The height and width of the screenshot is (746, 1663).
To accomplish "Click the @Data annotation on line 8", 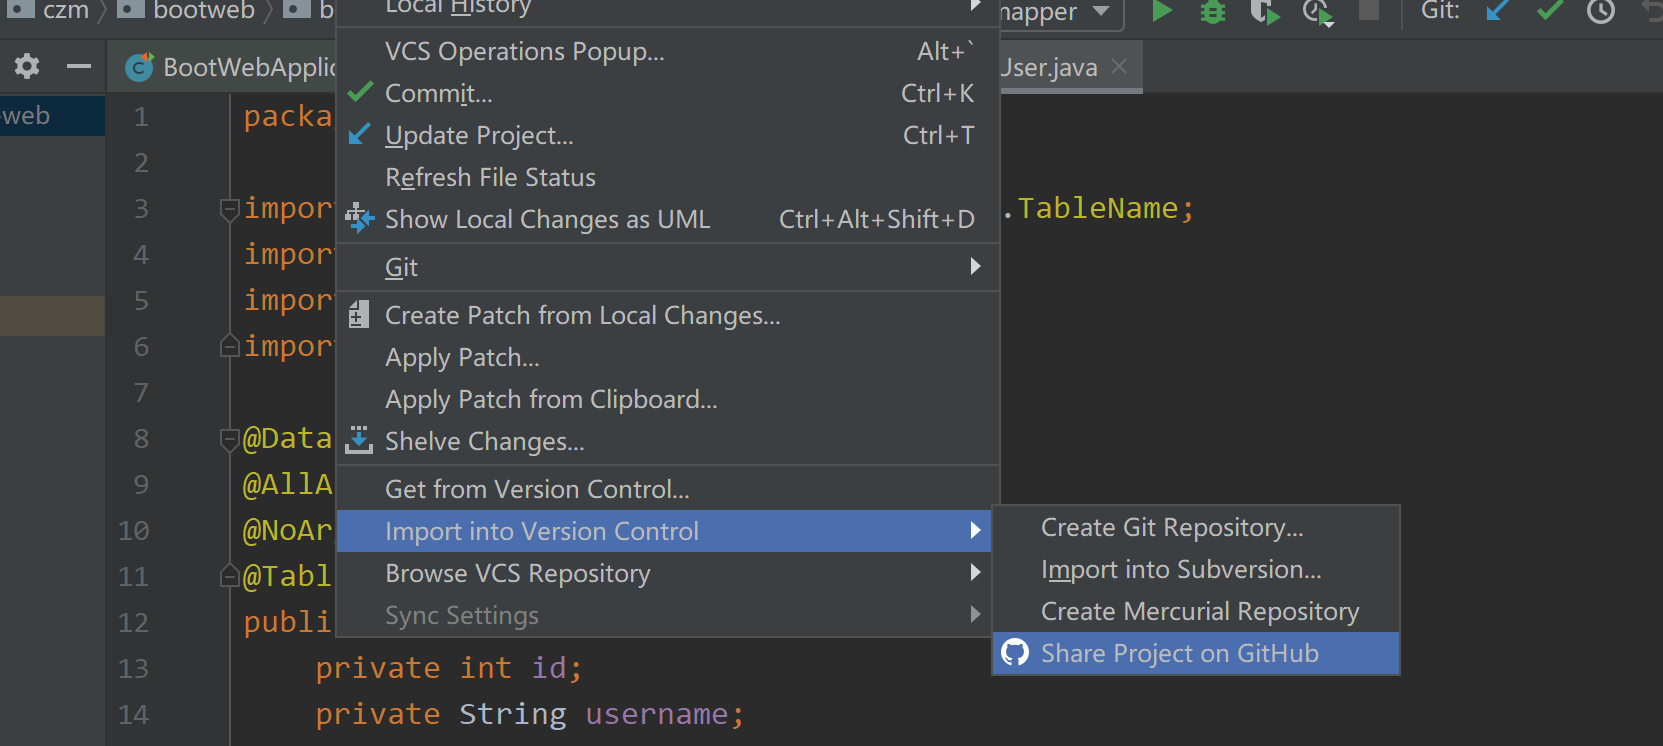I will [287, 439].
